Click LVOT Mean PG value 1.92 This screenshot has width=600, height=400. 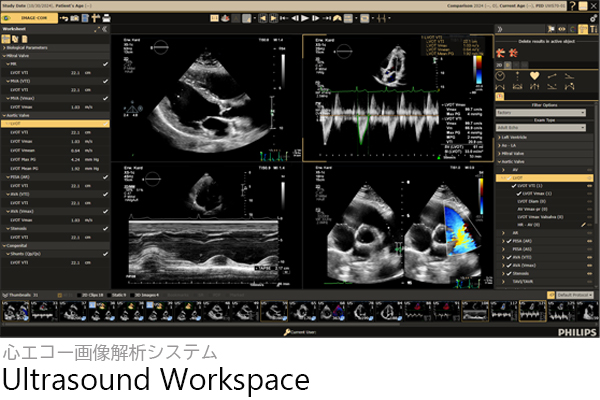75,168
